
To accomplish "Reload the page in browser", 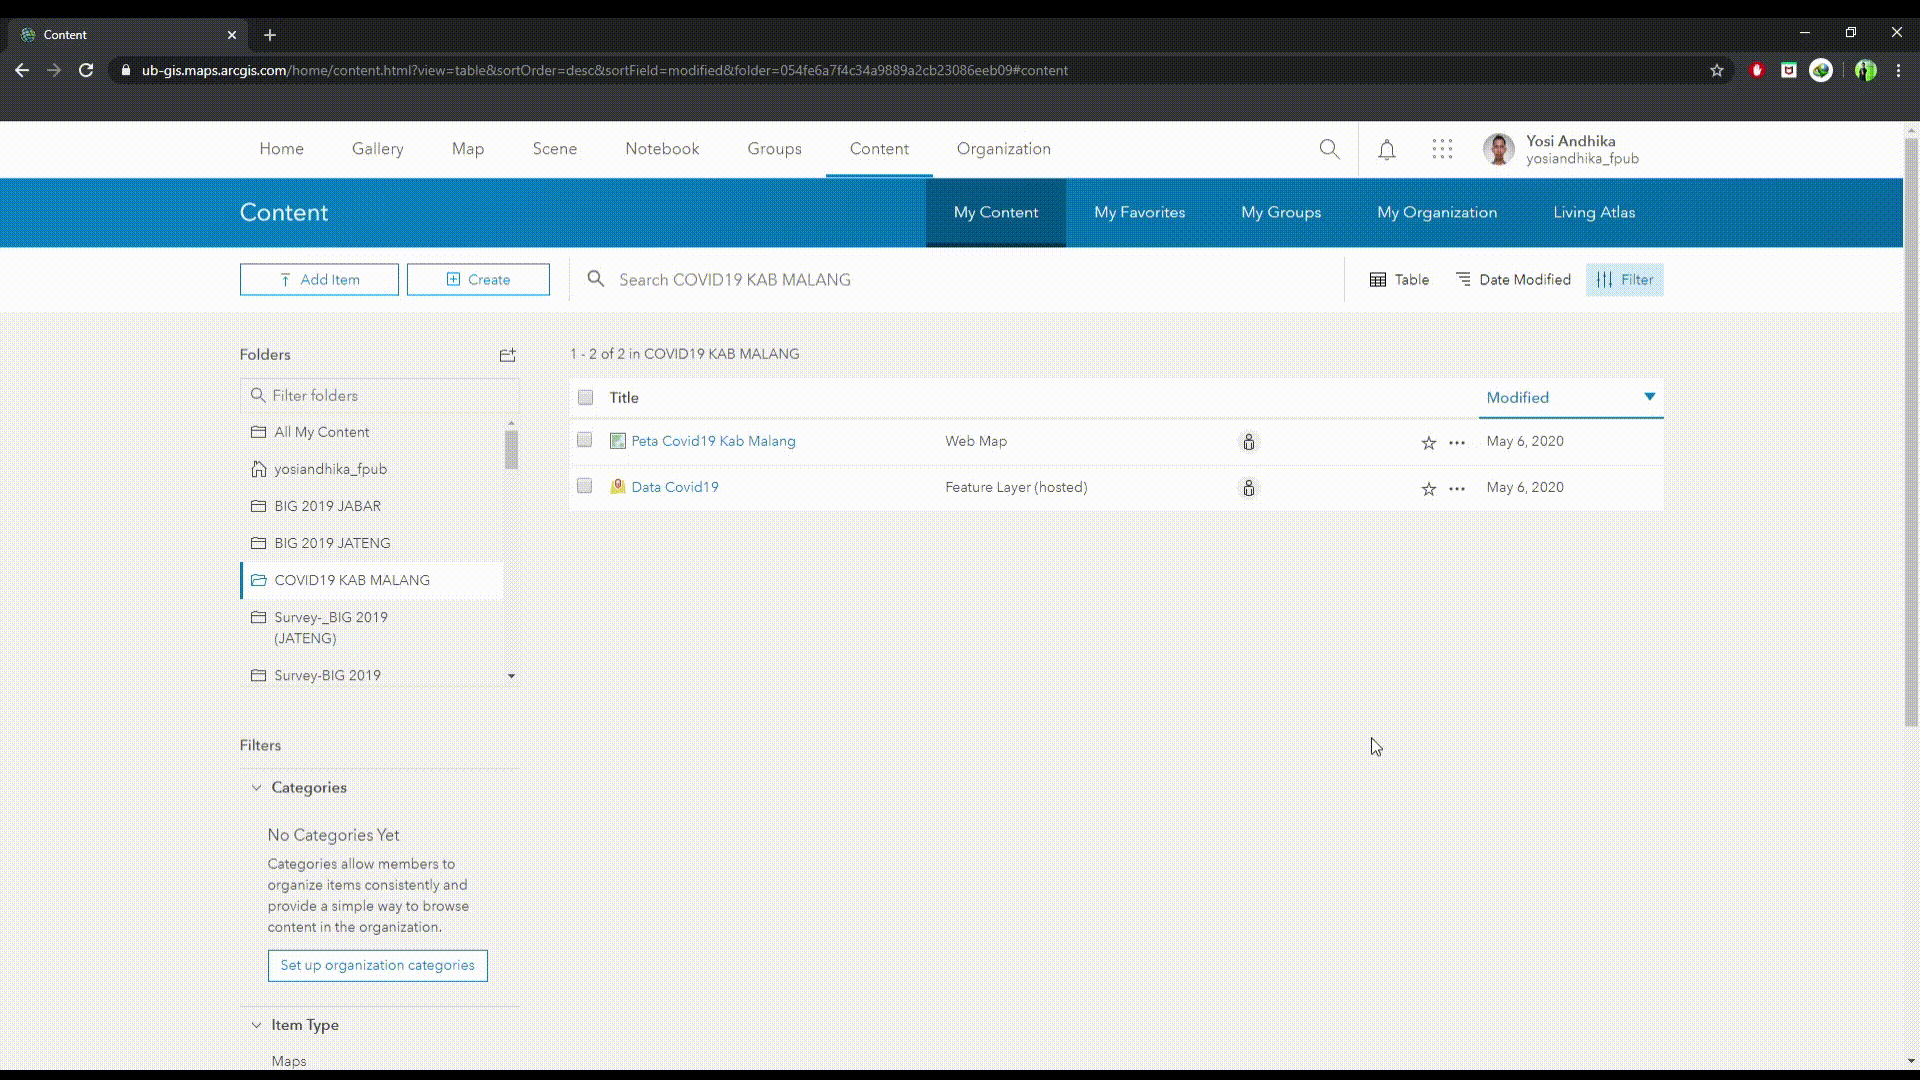I will coord(86,71).
